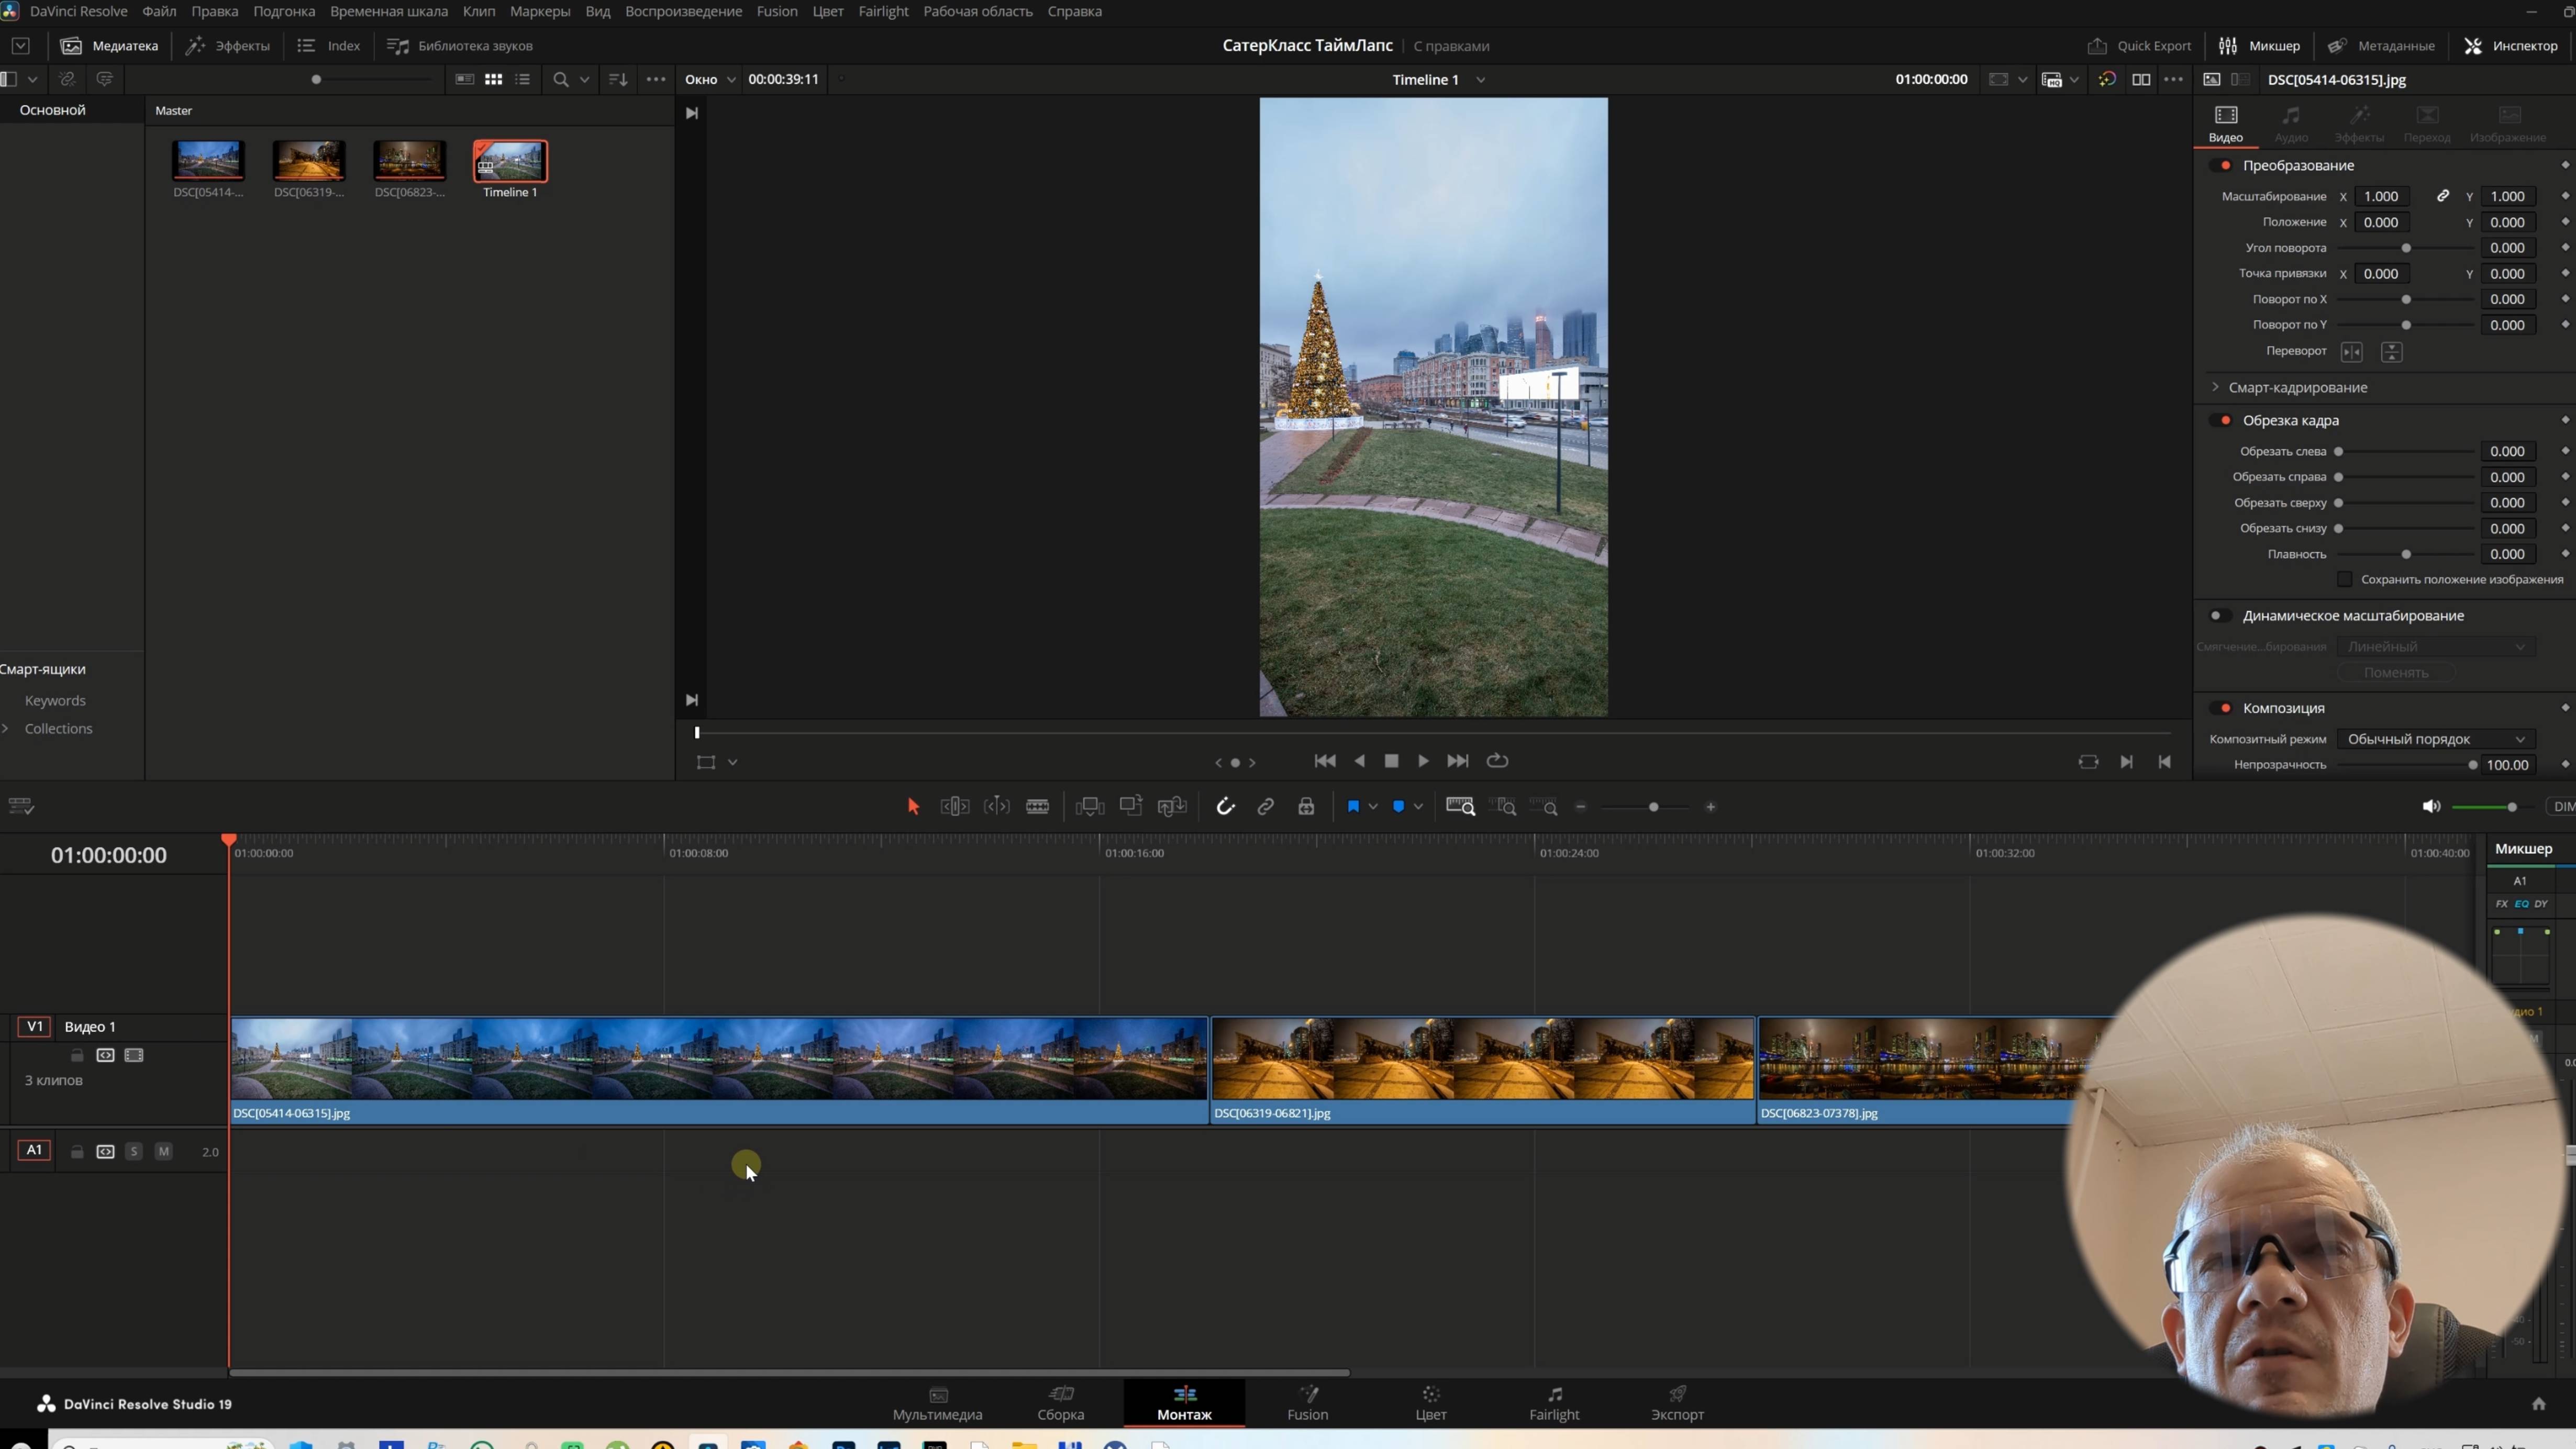The height and width of the screenshot is (1449, 2576).
Task: Select the Blade edit mode tool
Action: [x=1037, y=807]
